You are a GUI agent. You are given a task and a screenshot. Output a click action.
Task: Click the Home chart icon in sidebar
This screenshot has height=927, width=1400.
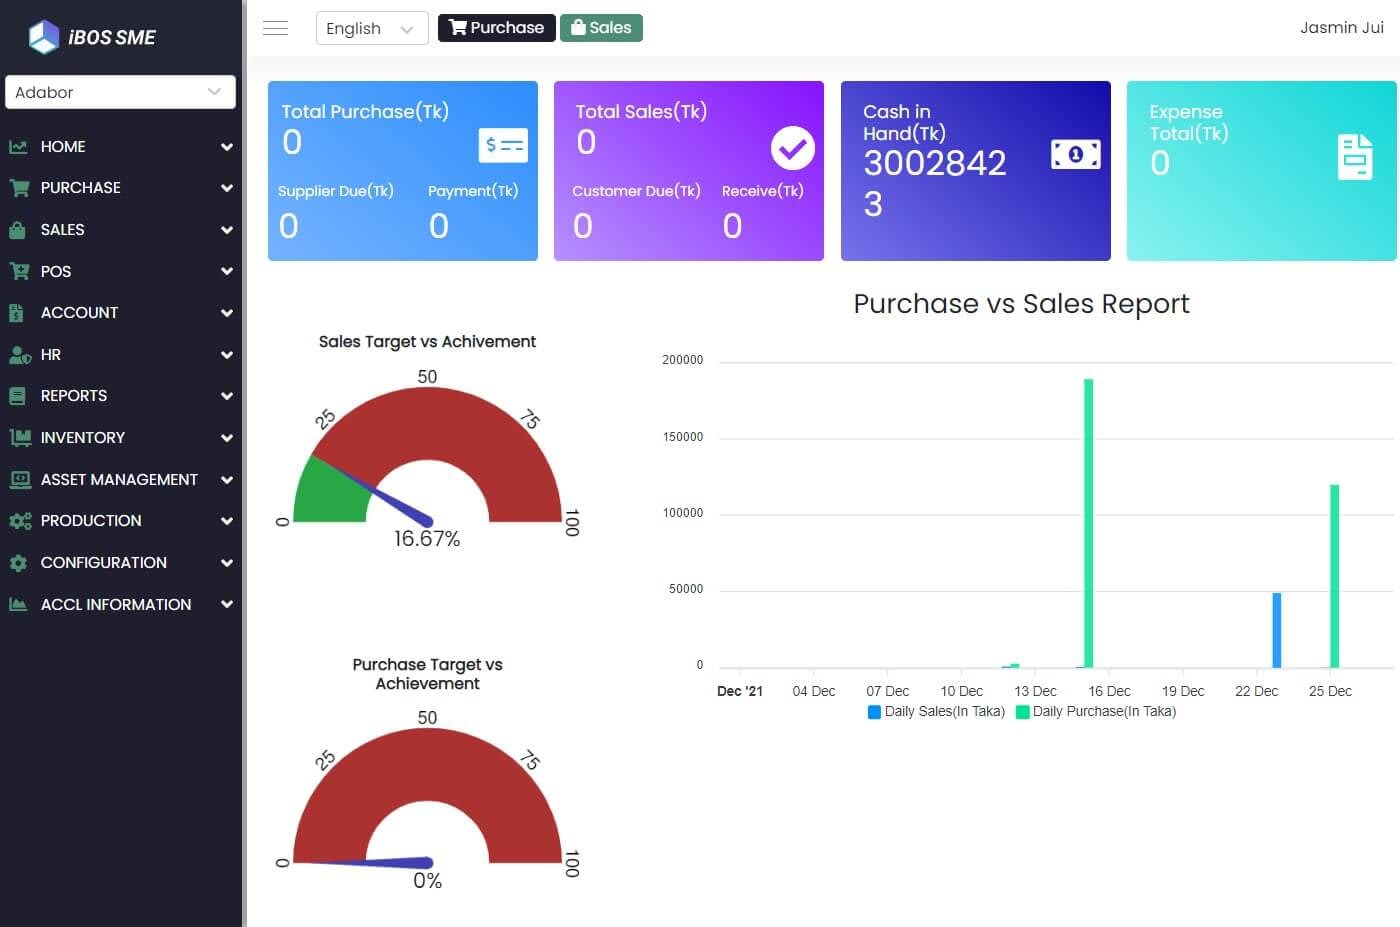[x=18, y=146]
